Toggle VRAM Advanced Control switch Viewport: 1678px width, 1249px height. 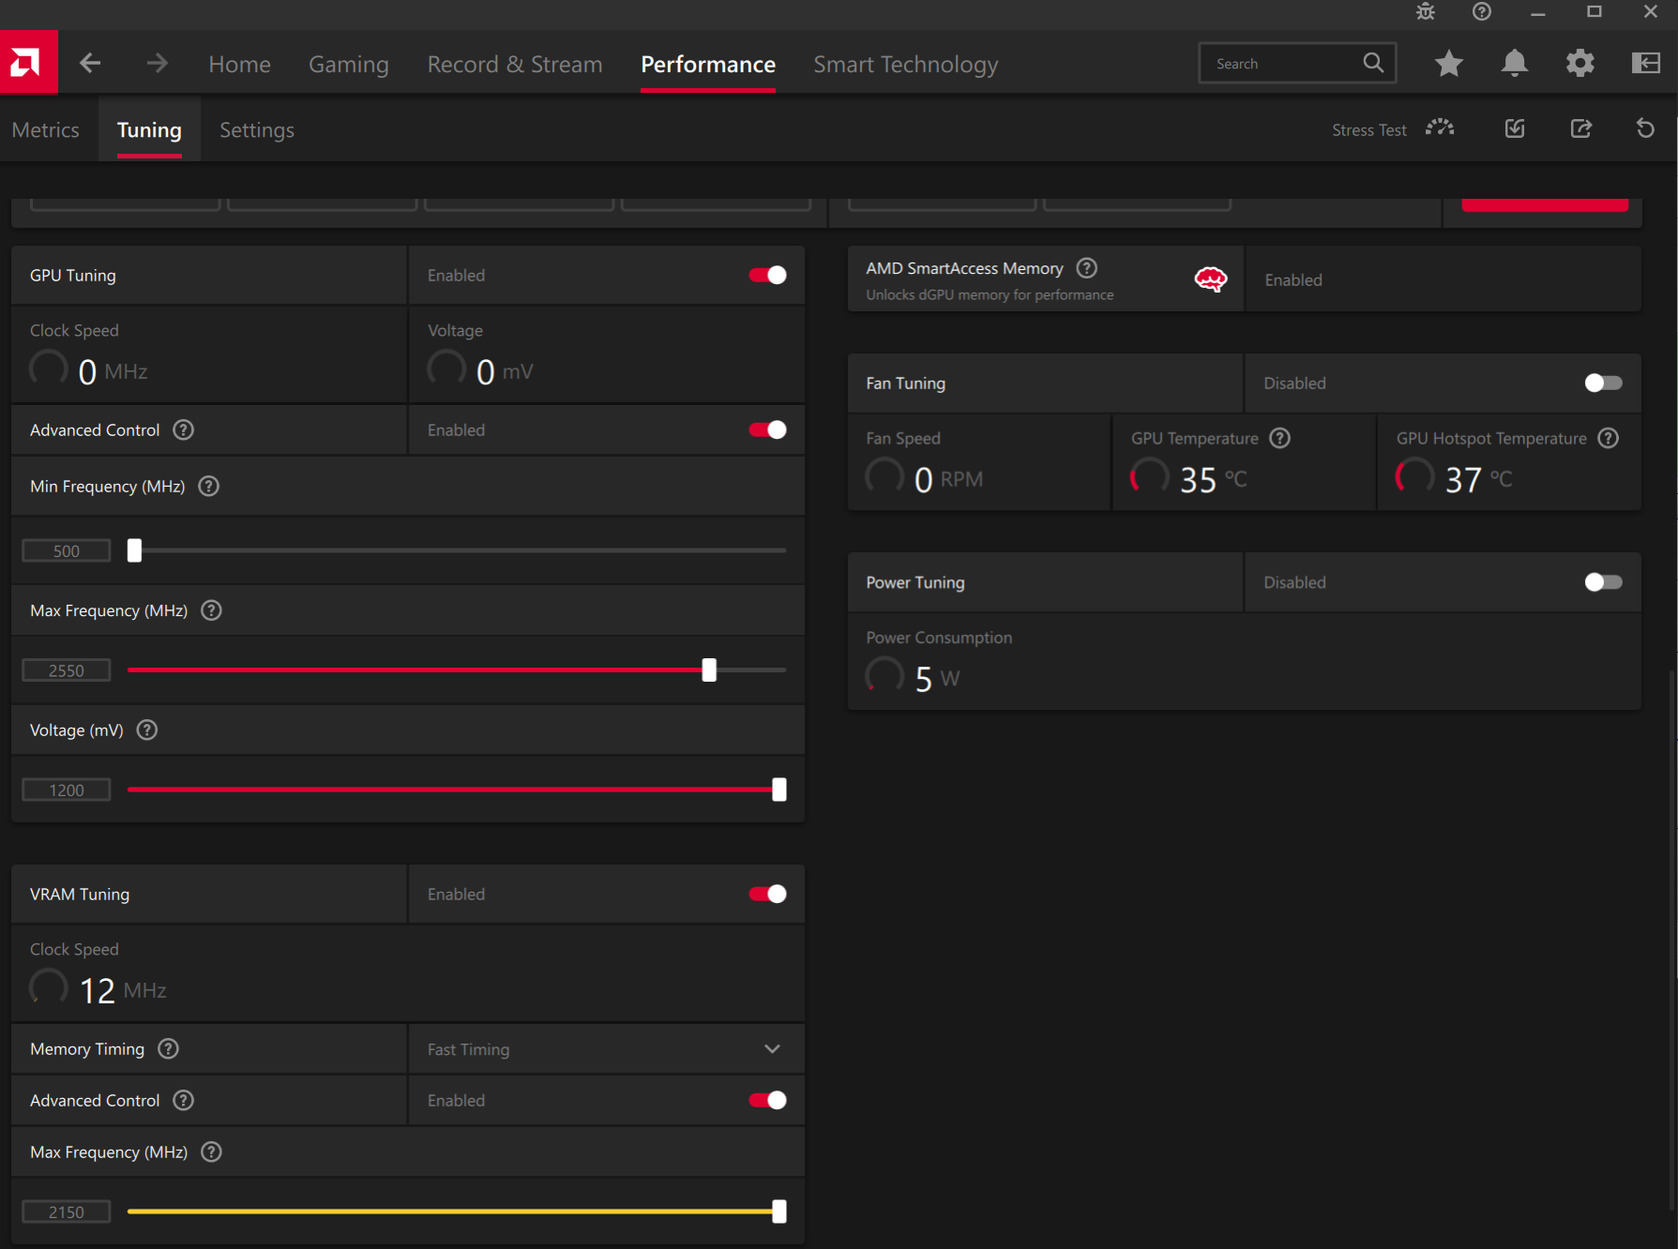point(768,1100)
